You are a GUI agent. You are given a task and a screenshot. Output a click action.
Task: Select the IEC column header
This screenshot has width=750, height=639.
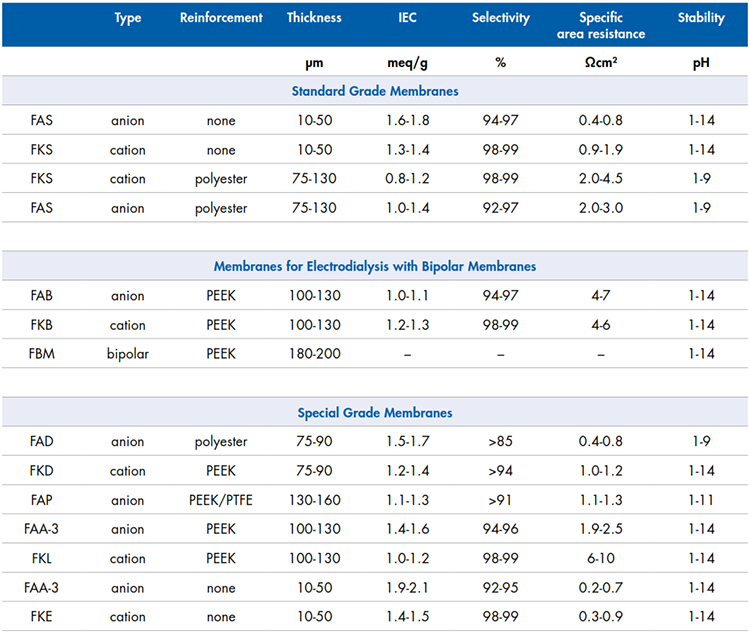click(x=406, y=18)
